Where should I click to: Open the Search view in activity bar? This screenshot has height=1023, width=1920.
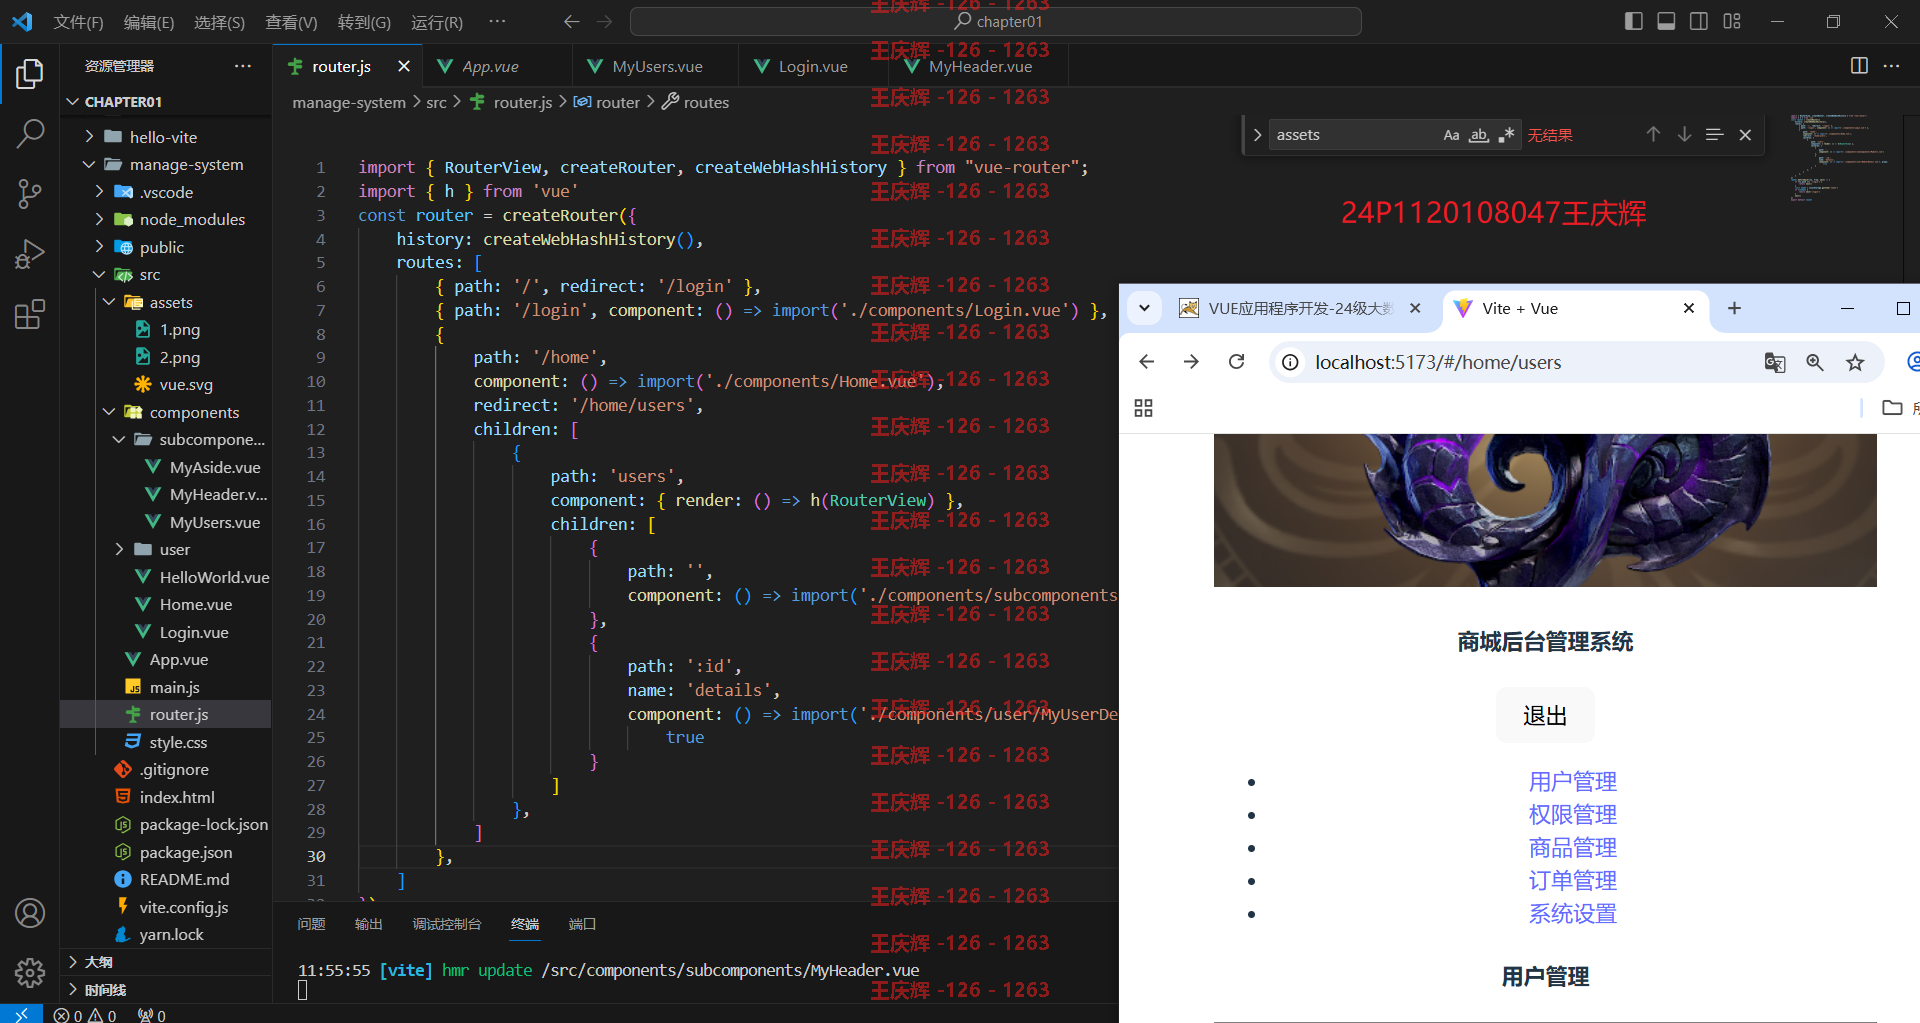pyautogui.click(x=30, y=133)
